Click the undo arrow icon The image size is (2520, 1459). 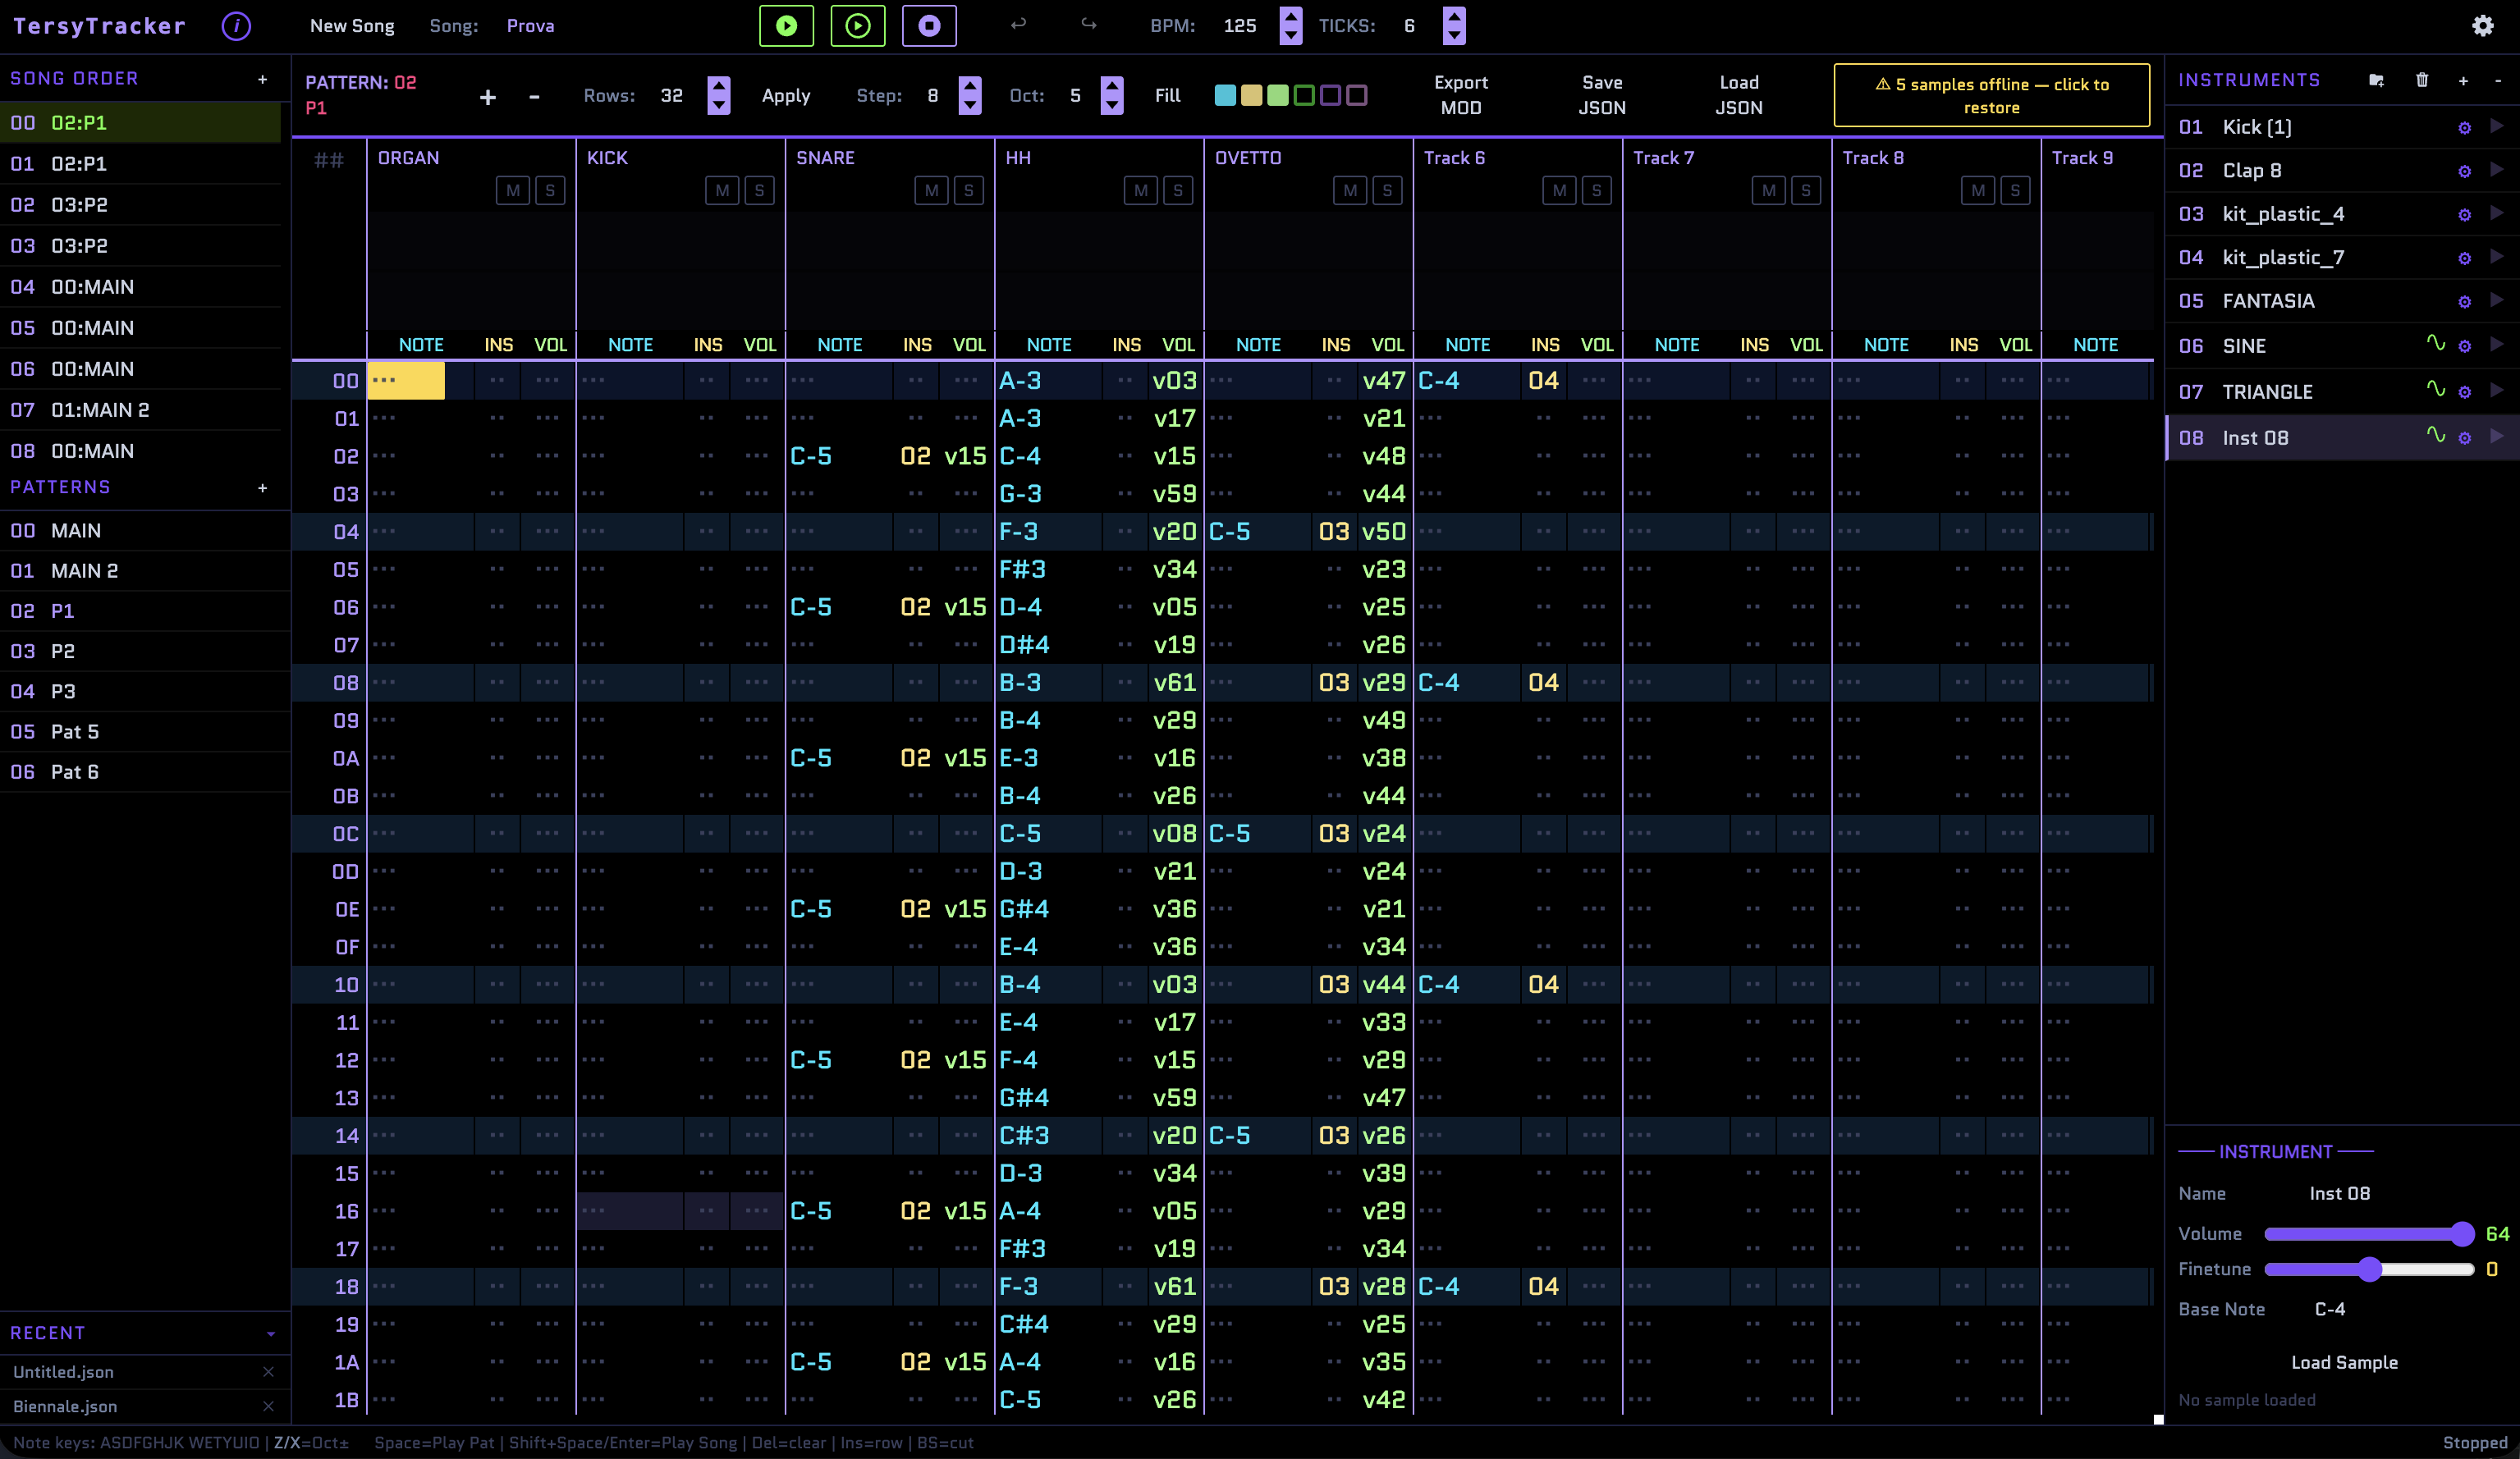pyautogui.click(x=1018, y=25)
